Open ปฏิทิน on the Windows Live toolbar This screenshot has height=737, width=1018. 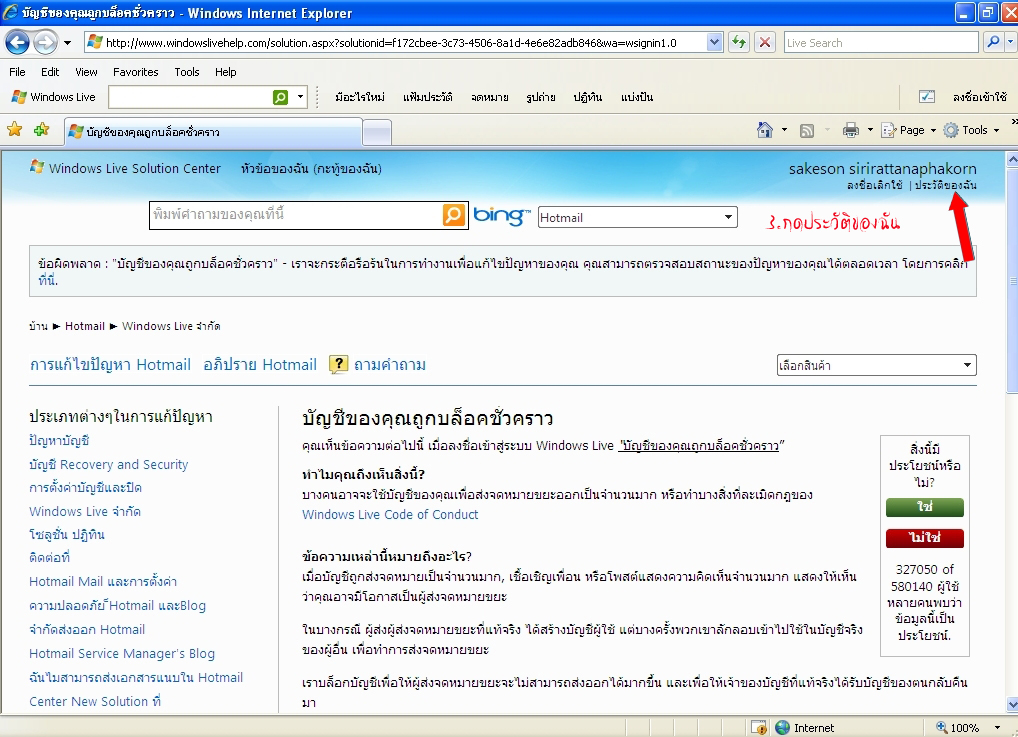(588, 97)
